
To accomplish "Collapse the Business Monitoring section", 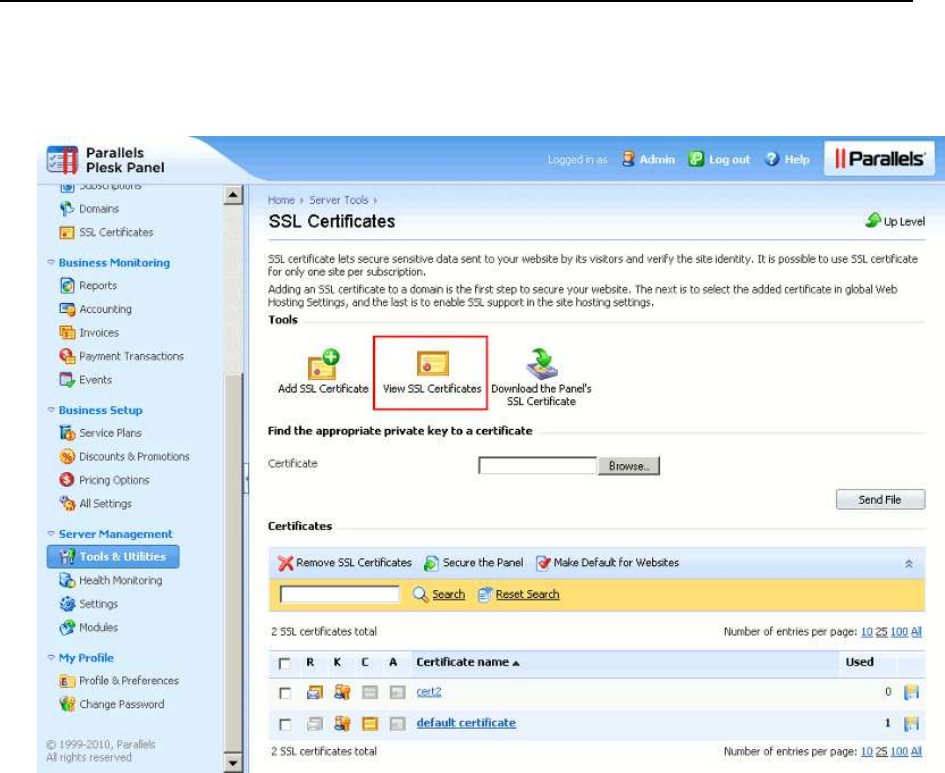I will (x=51, y=262).
